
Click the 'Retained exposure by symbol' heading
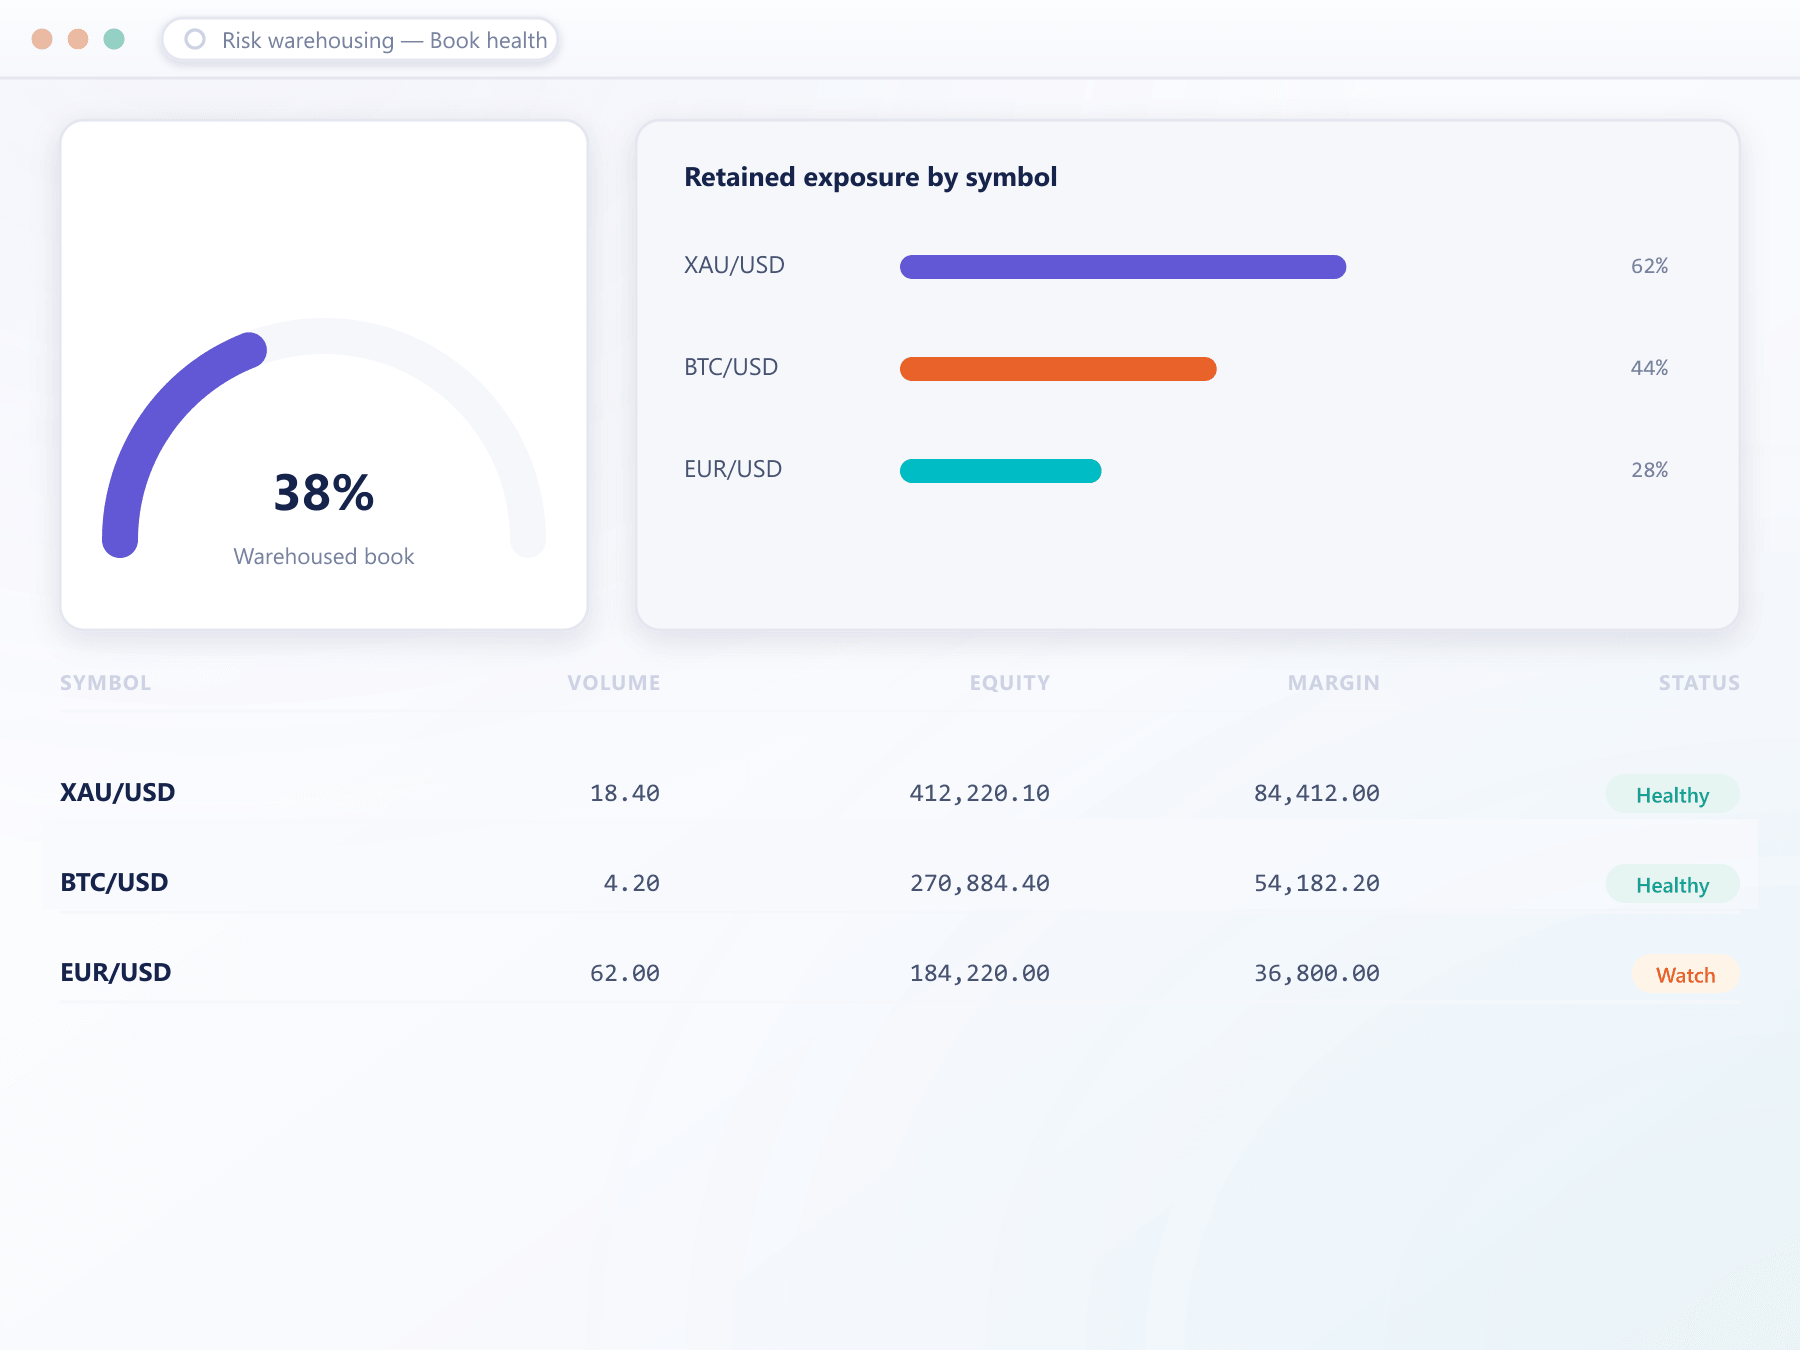(870, 177)
